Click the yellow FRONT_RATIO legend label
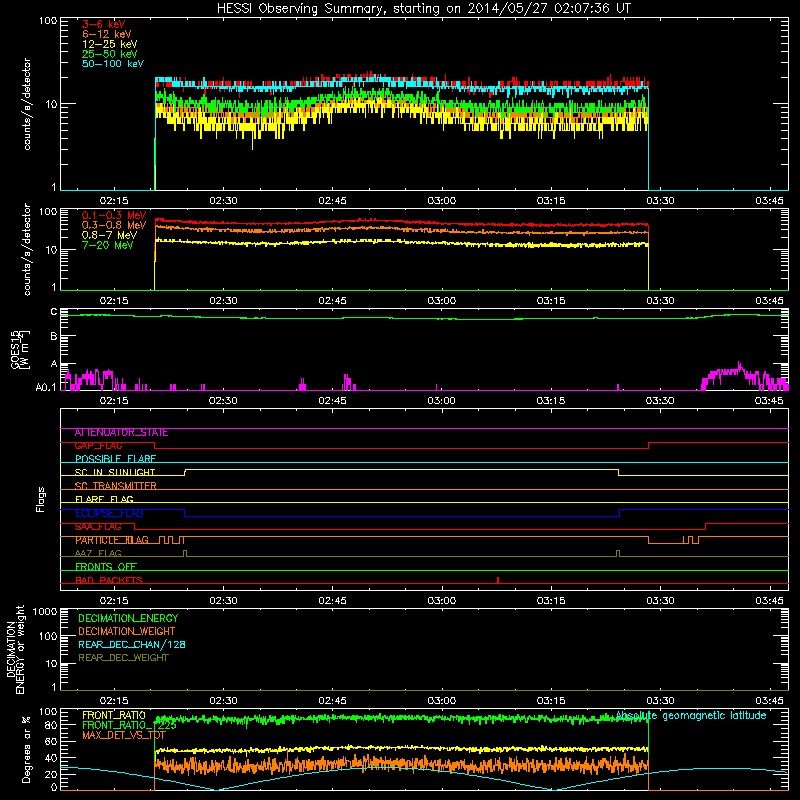 (114, 715)
